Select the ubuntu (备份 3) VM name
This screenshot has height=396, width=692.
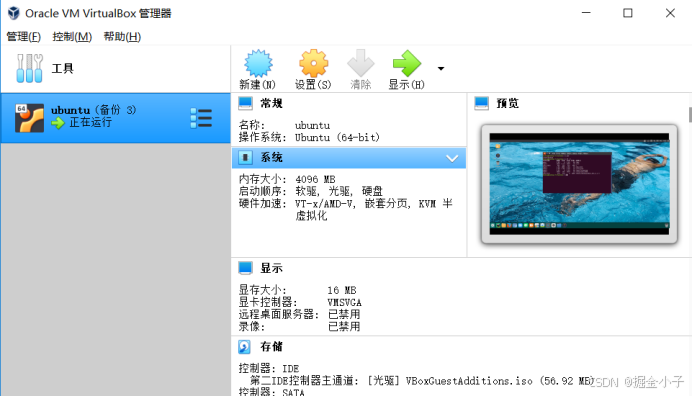(x=94, y=110)
